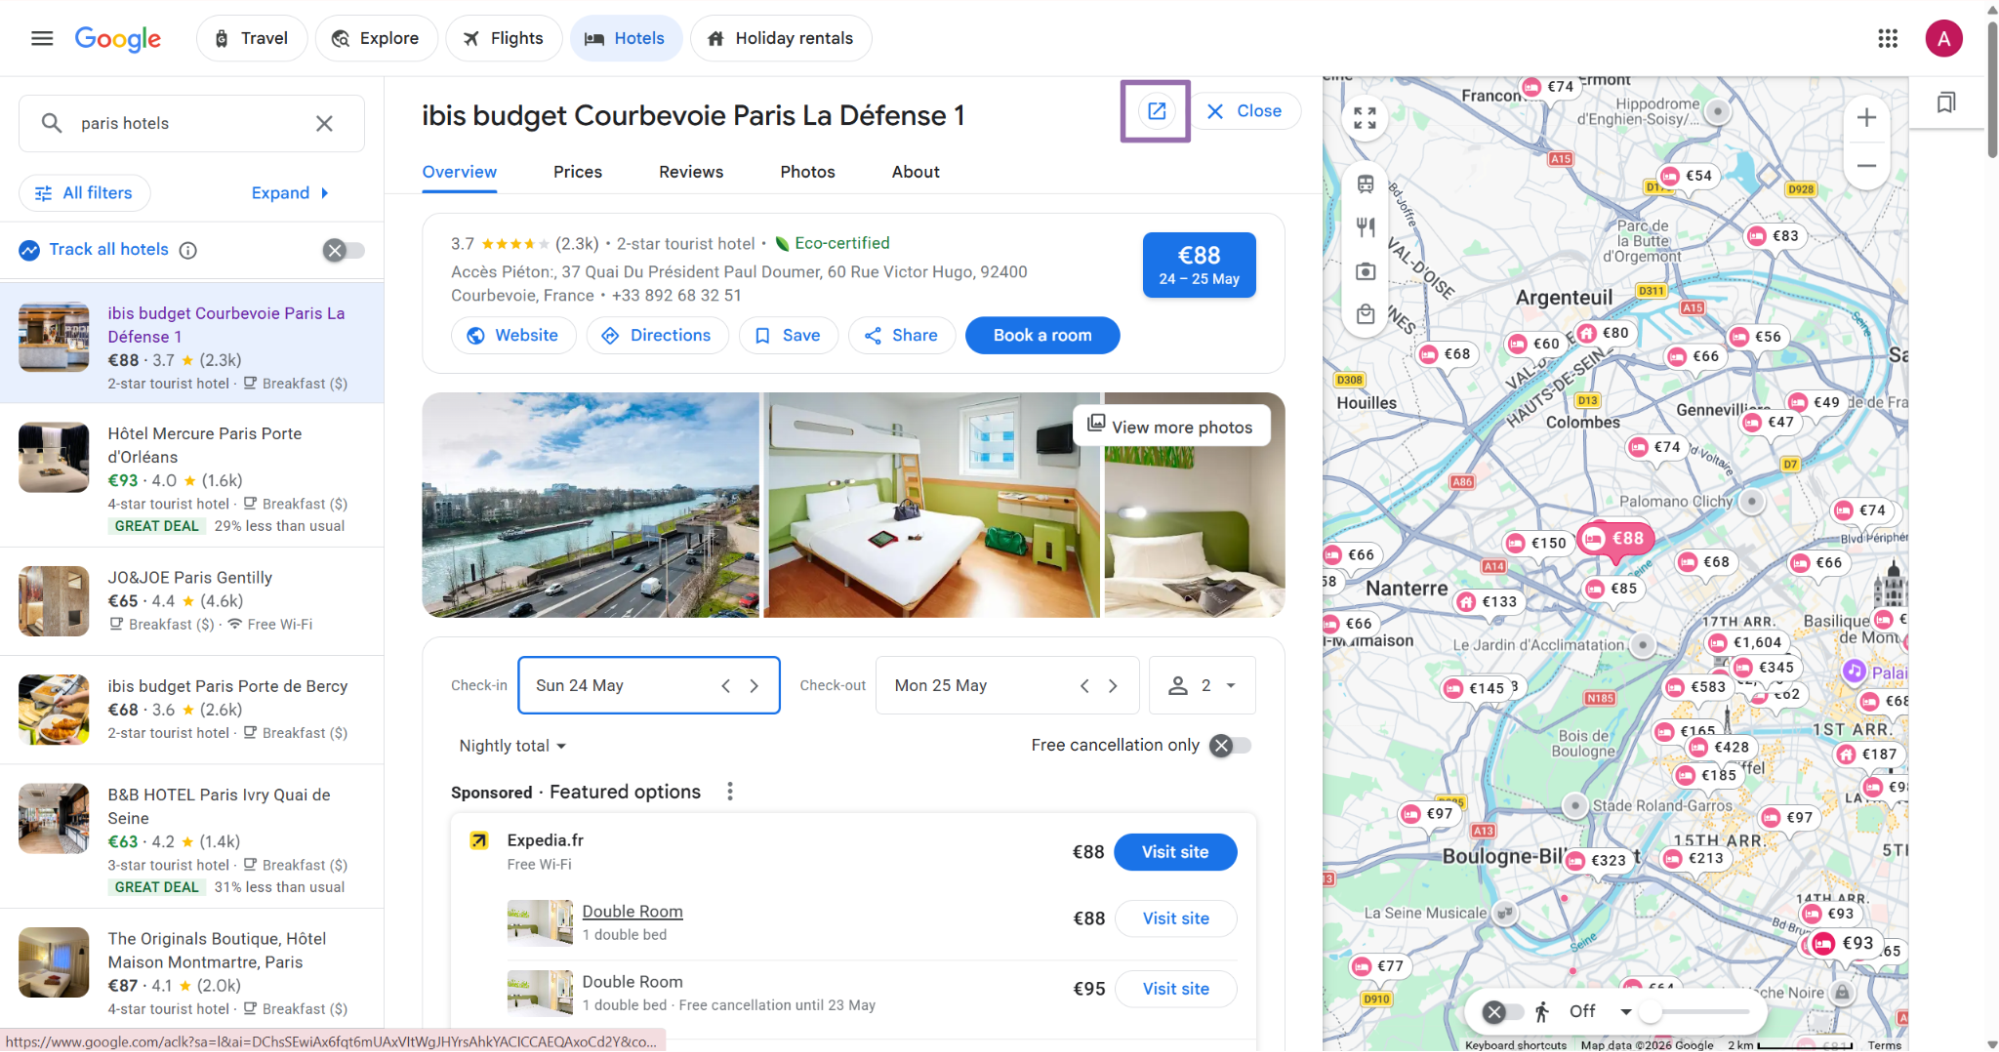Open featured options three-dot menu
The width and height of the screenshot is (1999, 1052).
pyautogui.click(x=730, y=792)
